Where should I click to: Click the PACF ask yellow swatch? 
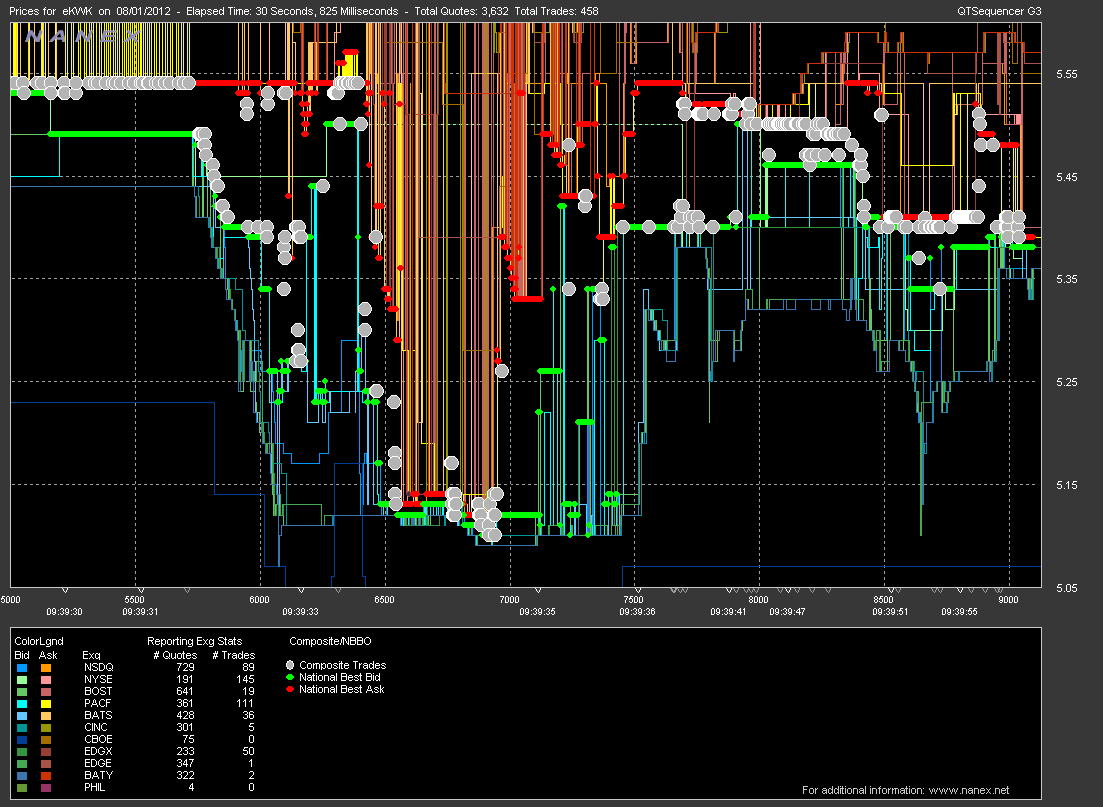[x=46, y=703]
